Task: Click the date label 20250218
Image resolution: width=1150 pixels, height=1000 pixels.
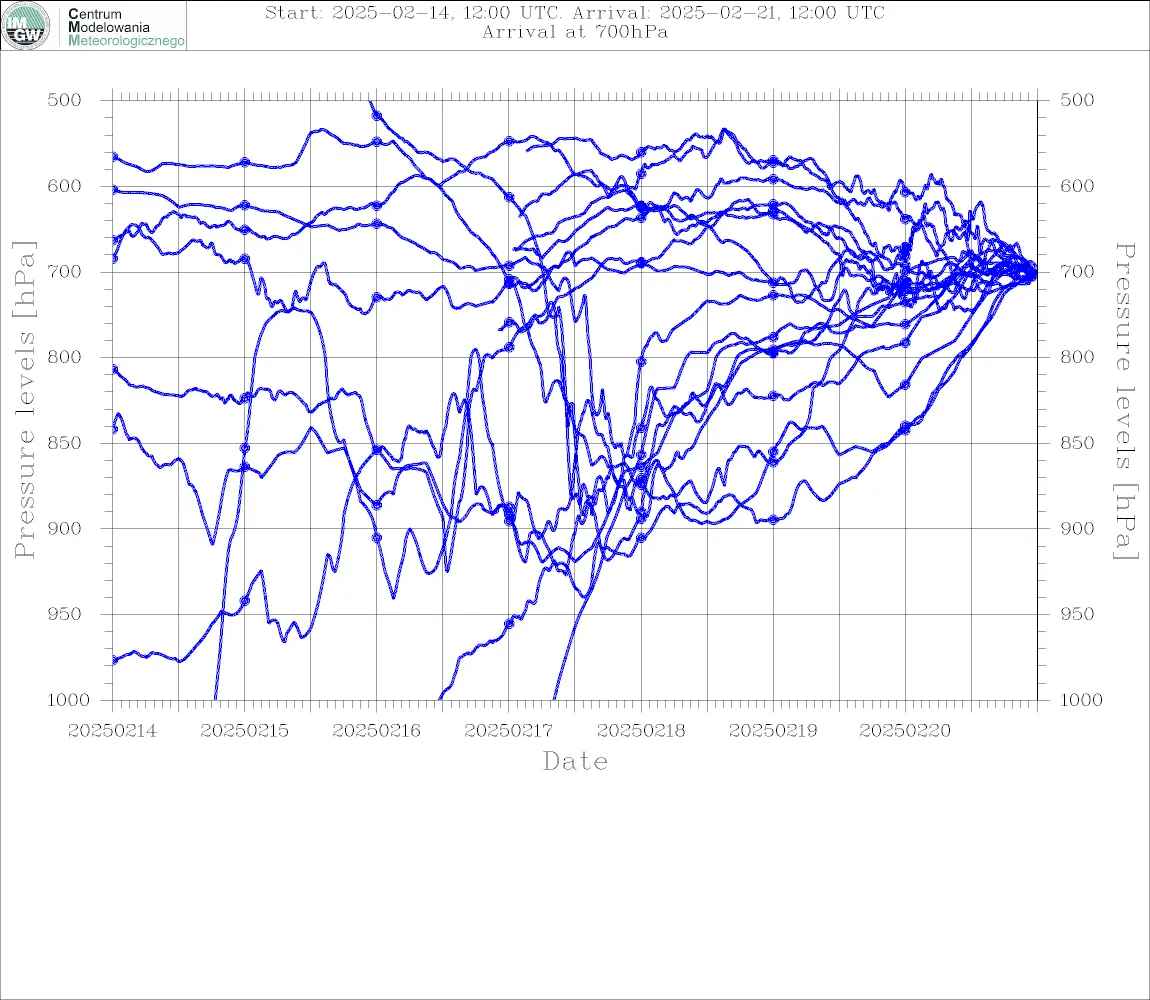Action: coord(641,731)
